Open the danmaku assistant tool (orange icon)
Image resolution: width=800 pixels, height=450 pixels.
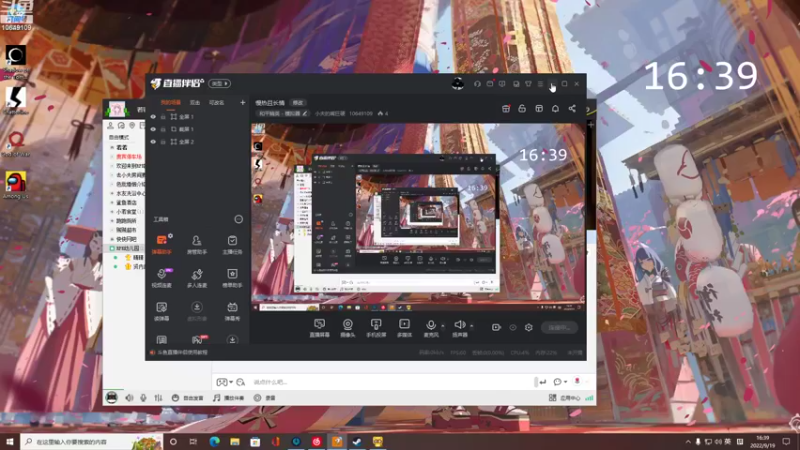point(162,243)
